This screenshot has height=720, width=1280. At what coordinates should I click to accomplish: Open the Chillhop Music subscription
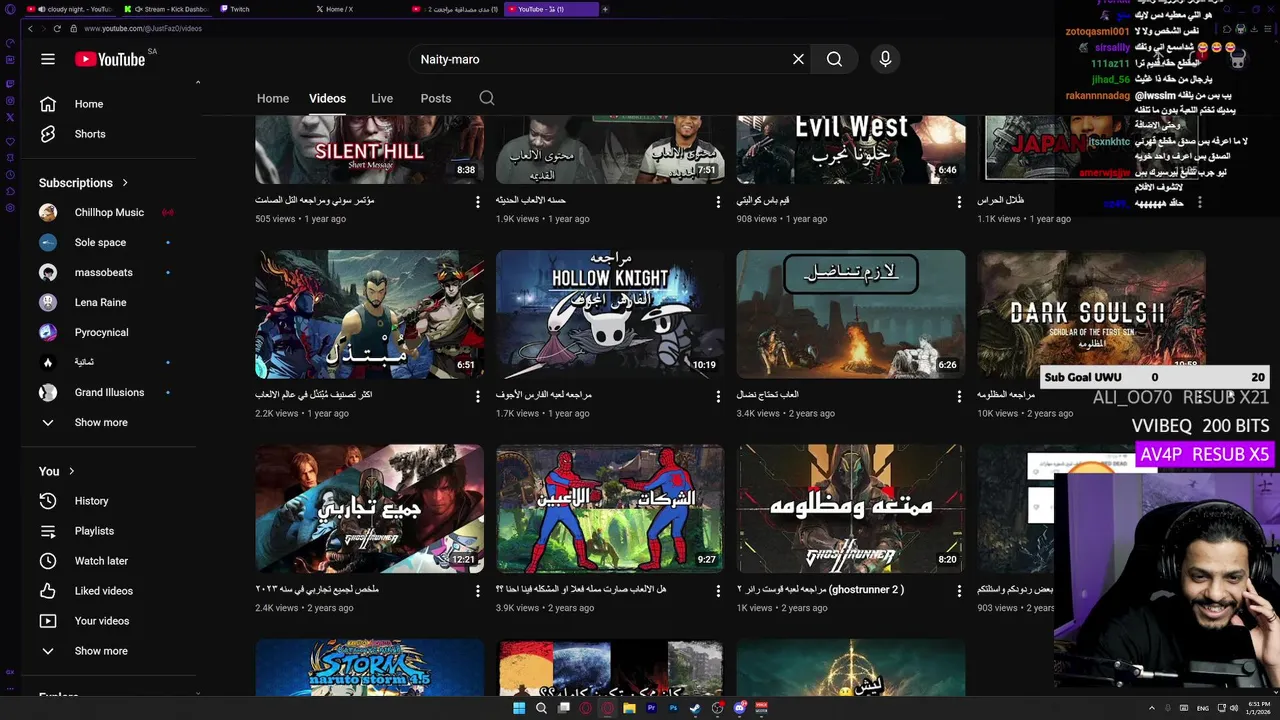[x=110, y=212]
